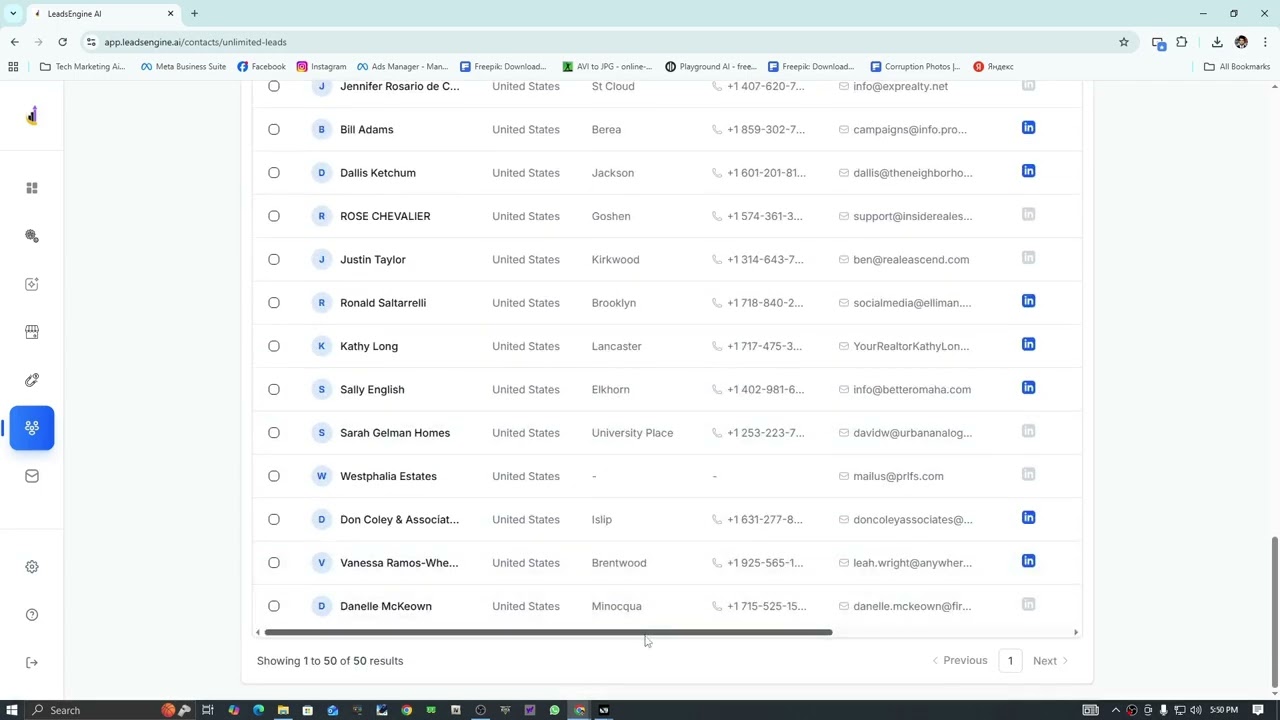Reload the page in Chrome
The height and width of the screenshot is (720, 1280).
tap(62, 42)
